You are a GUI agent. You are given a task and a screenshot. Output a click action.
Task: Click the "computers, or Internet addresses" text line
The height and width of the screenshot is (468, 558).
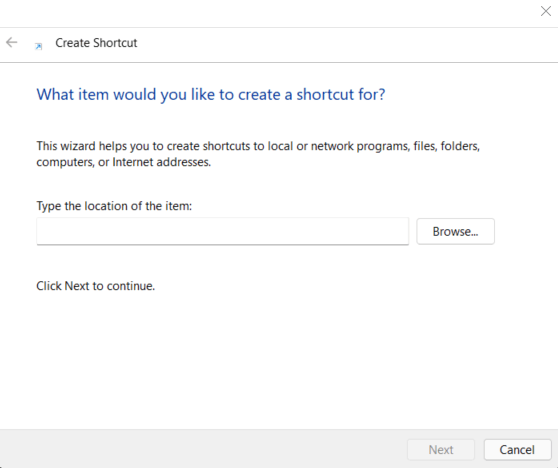(123, 162)
